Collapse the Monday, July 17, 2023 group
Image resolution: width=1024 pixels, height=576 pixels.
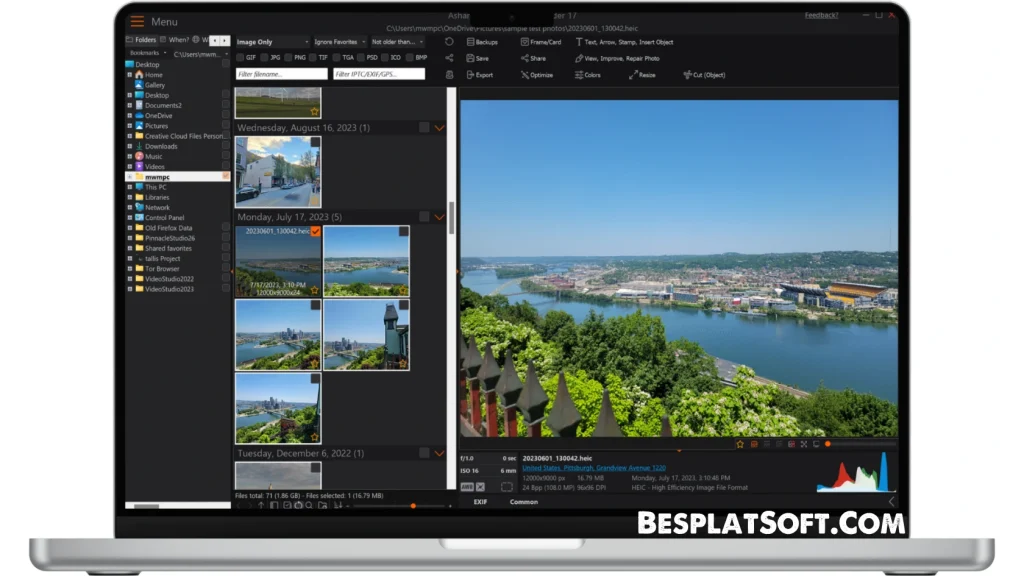(438, 216)
